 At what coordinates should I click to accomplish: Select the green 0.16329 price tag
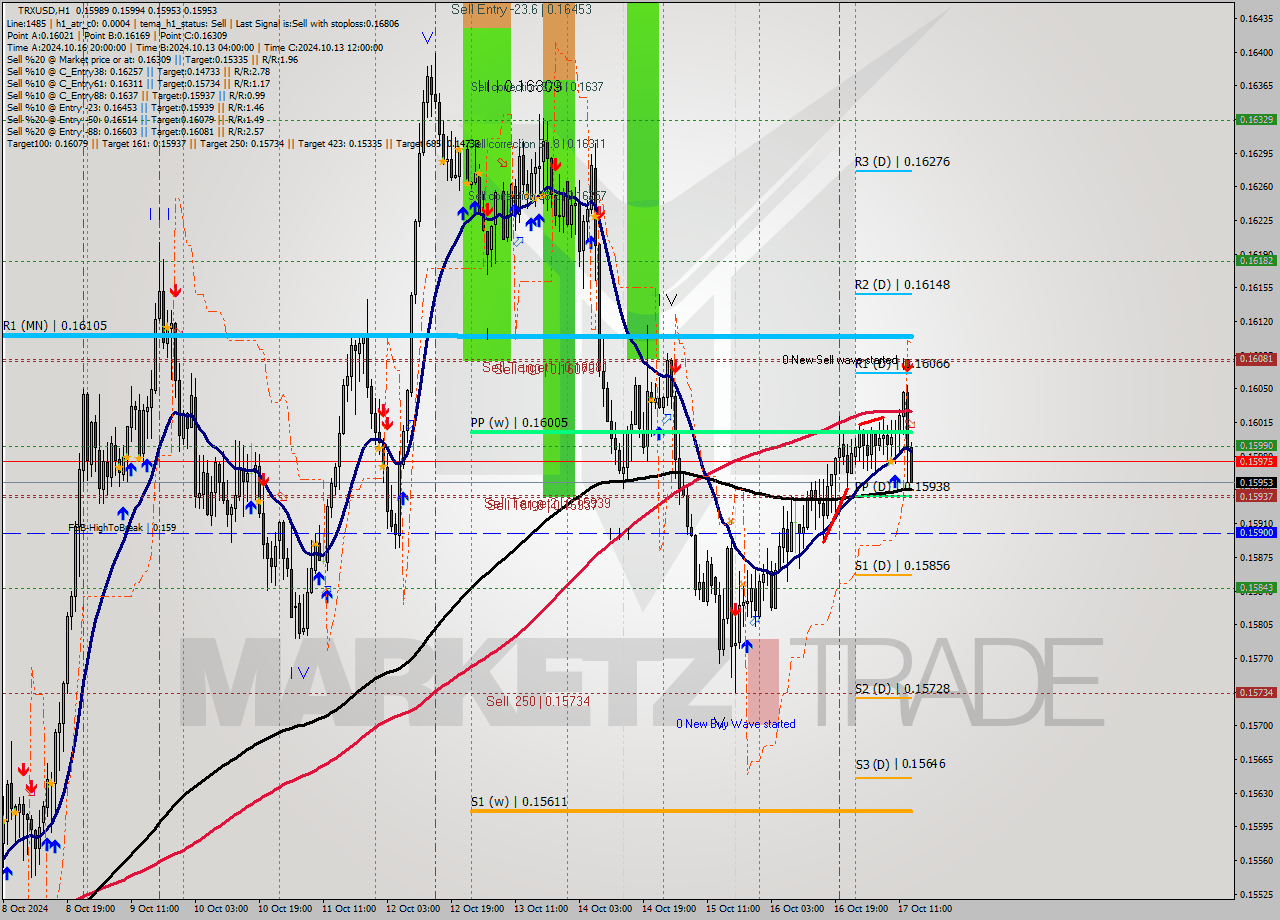[1256, 119]
